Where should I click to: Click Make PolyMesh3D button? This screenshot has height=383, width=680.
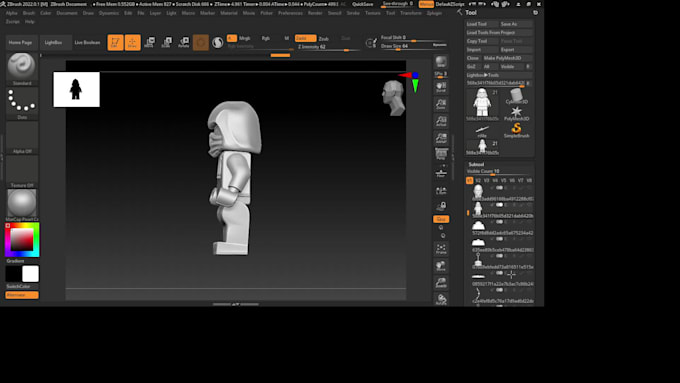(x=507, y=58)
